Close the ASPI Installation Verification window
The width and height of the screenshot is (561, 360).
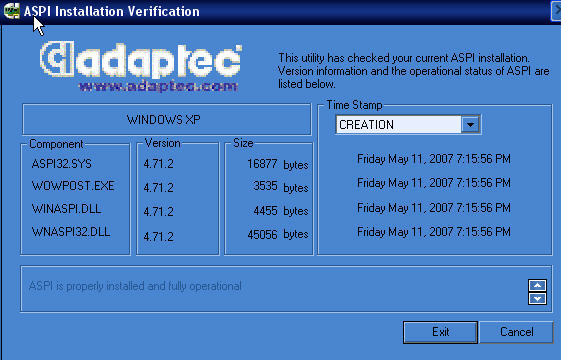pyautogui.click(x=556, y=11)
